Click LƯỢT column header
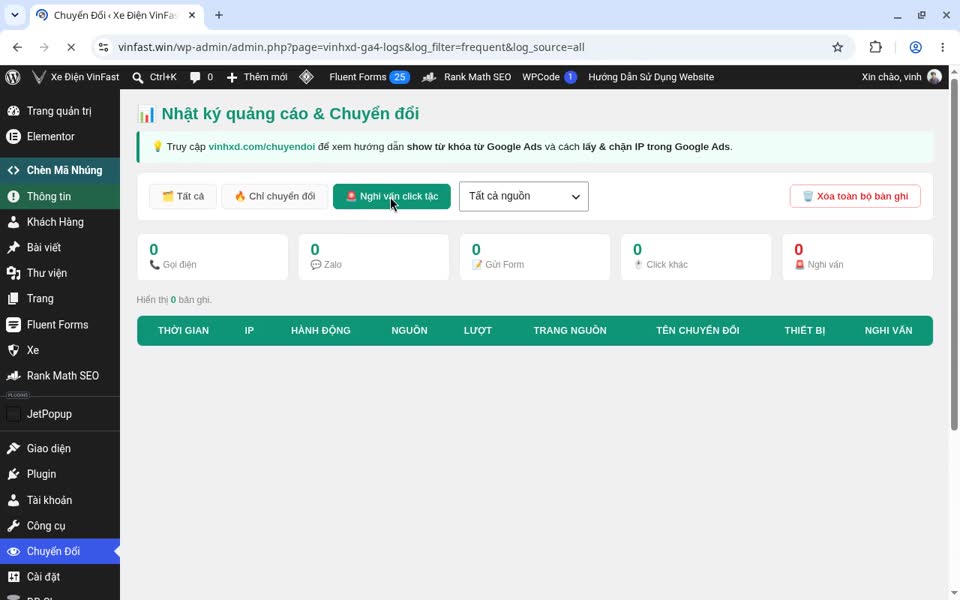960x600 pixels. (x=478, y=331)
